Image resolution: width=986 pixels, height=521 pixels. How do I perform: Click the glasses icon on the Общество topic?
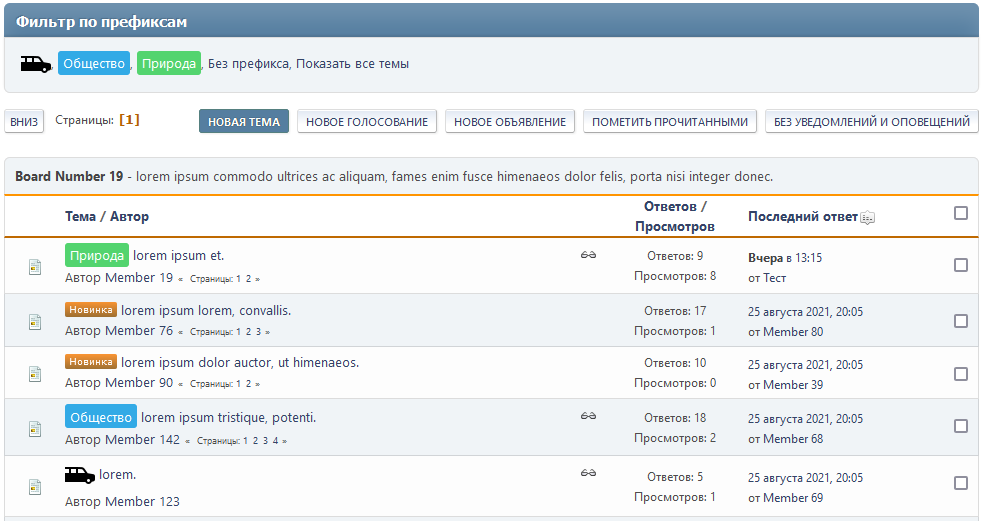[x=588, y=415]
